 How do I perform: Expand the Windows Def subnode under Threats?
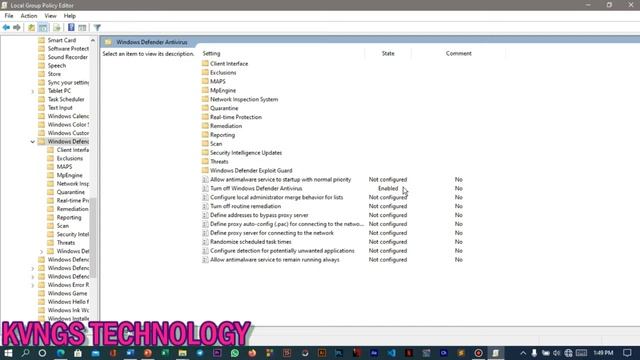tap(42, 251)
